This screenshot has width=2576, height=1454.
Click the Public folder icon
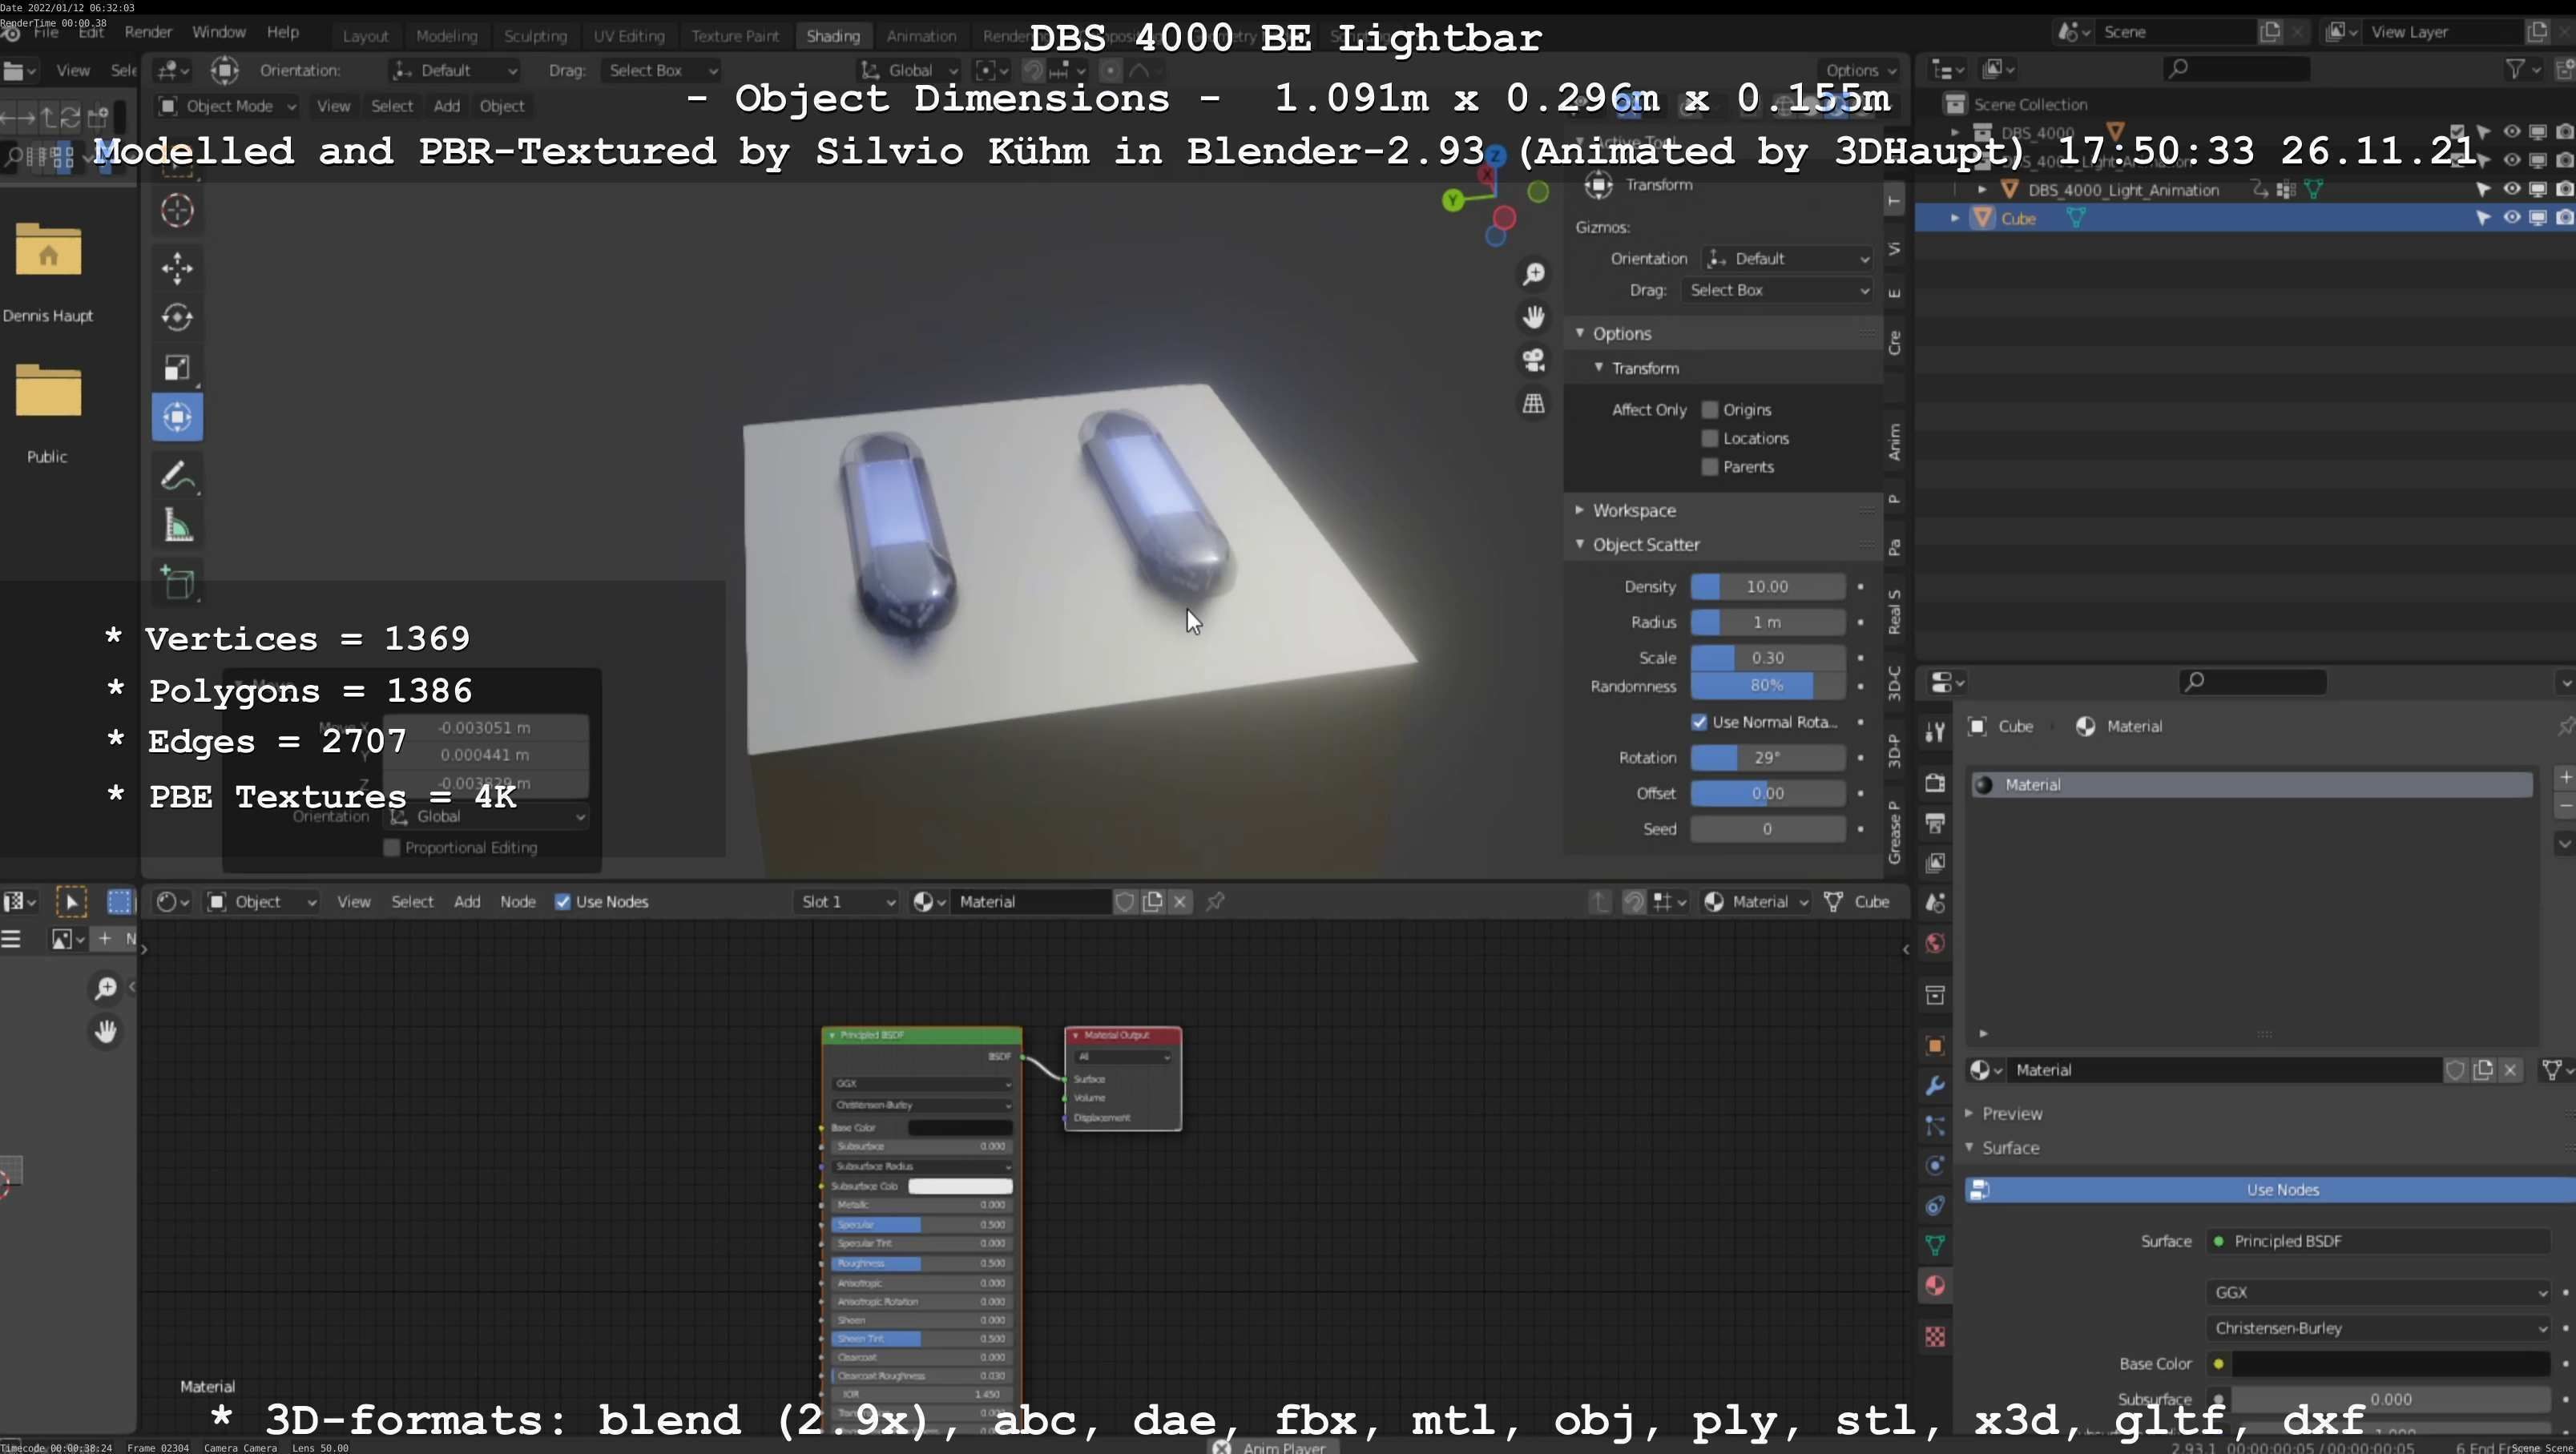[x=48, y=390]
